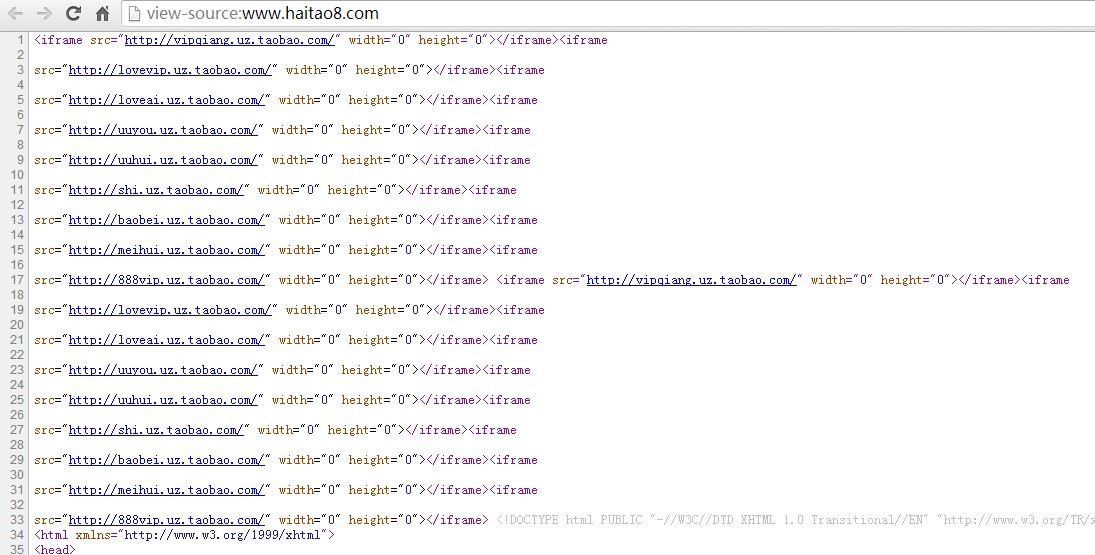
Task: Open uuhui.uz.taobao.com link on line 25
Action: pos(163,401)
